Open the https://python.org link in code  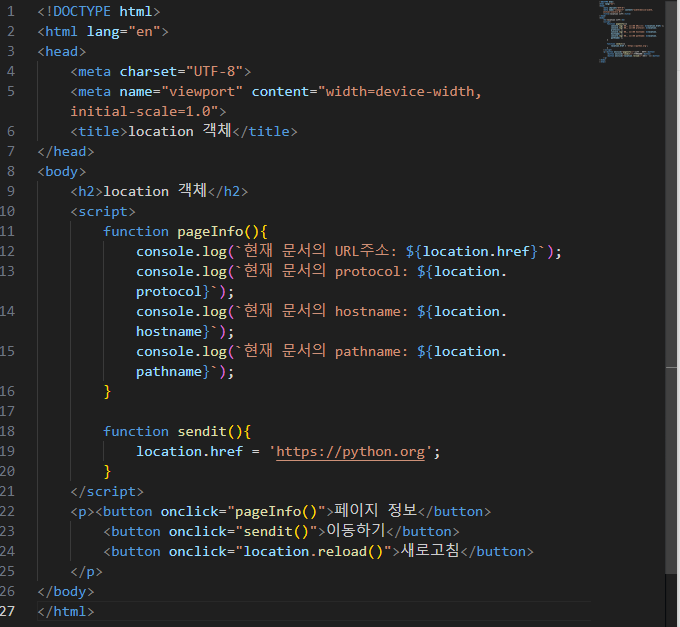pos(350,452)
